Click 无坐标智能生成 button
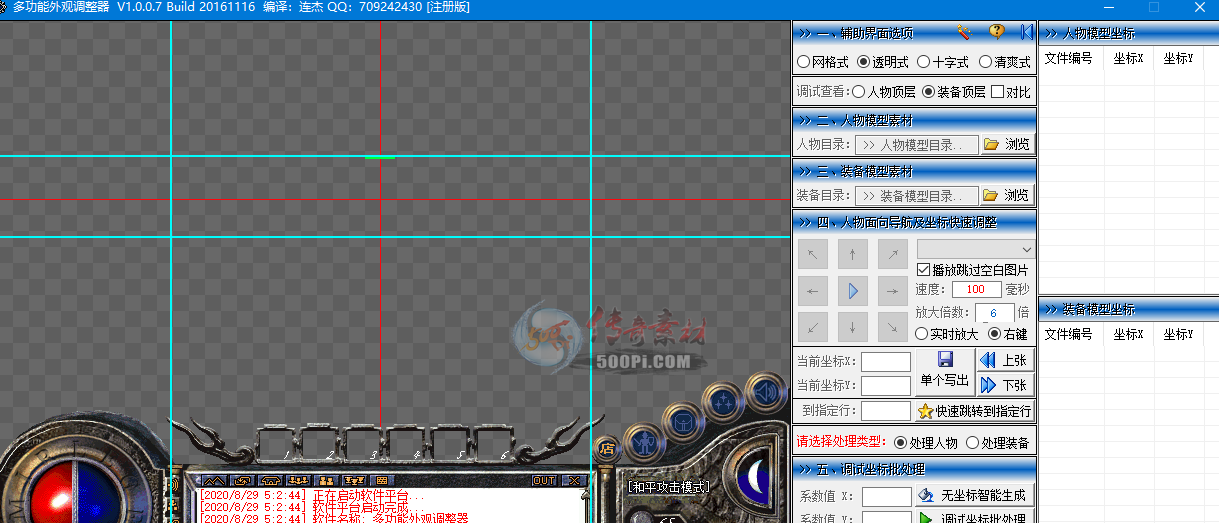Screen dimensions: 1219x523 click(975, 495)
